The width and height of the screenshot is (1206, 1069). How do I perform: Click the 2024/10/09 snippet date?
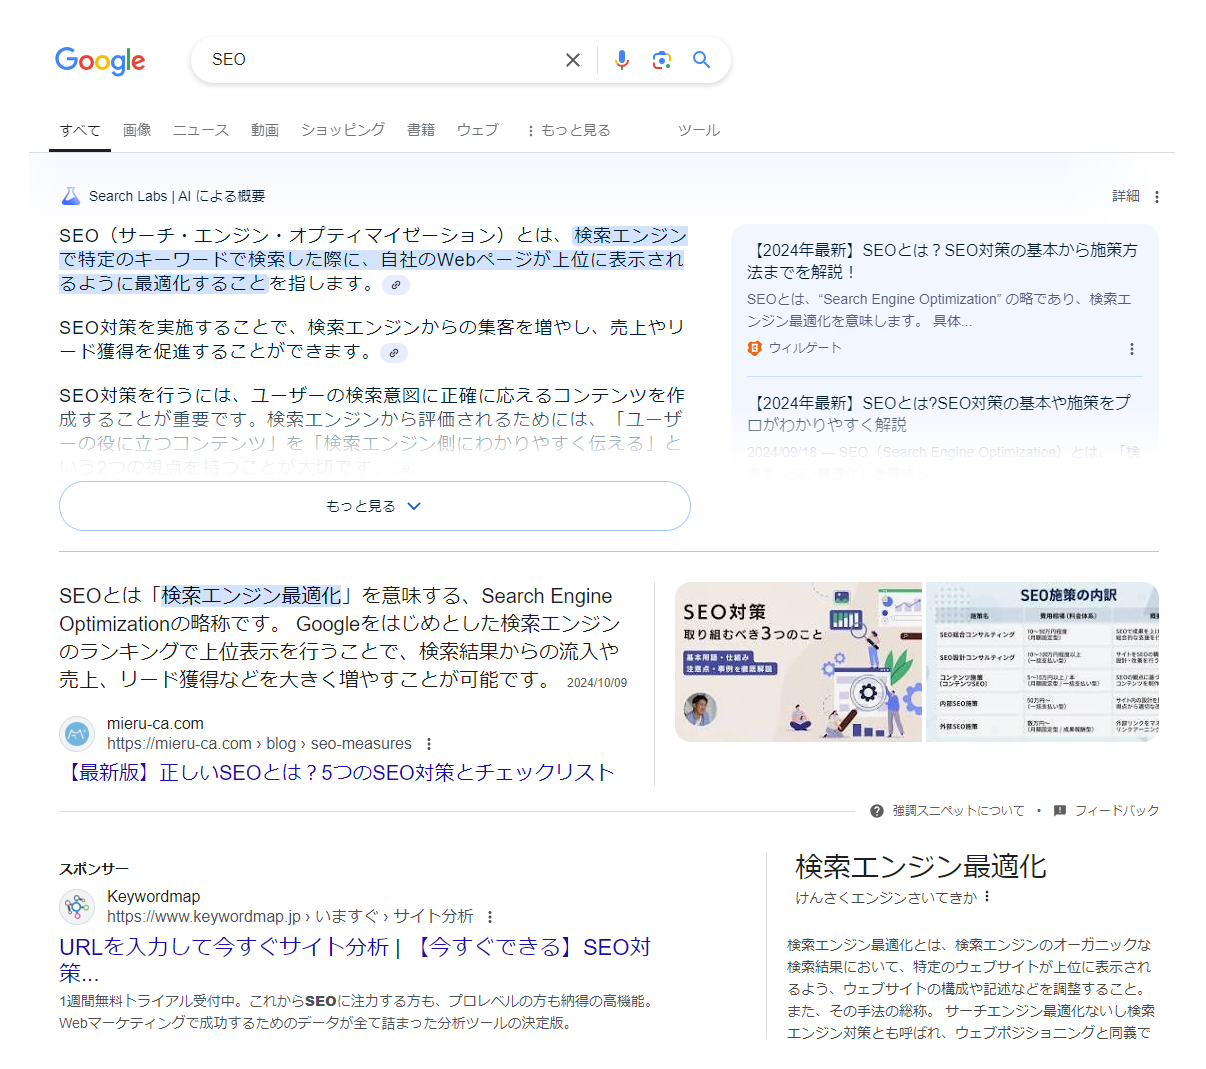[x=597, y=683]
